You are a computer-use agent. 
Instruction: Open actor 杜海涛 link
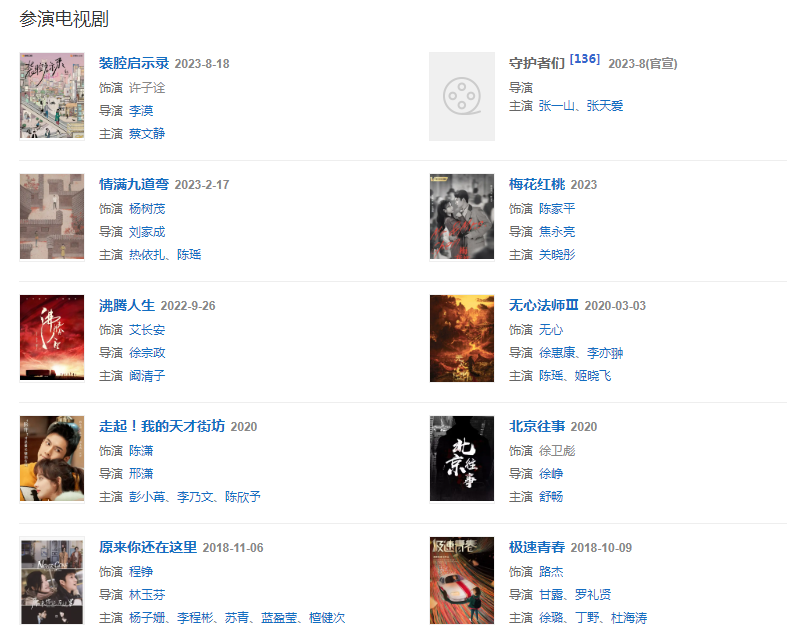coord(629,618)
